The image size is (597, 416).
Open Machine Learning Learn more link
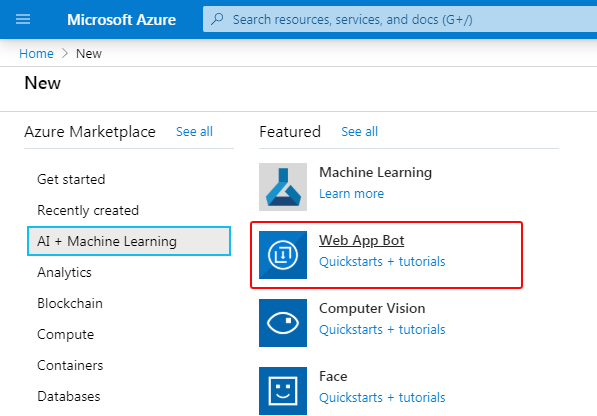(351, 194)
